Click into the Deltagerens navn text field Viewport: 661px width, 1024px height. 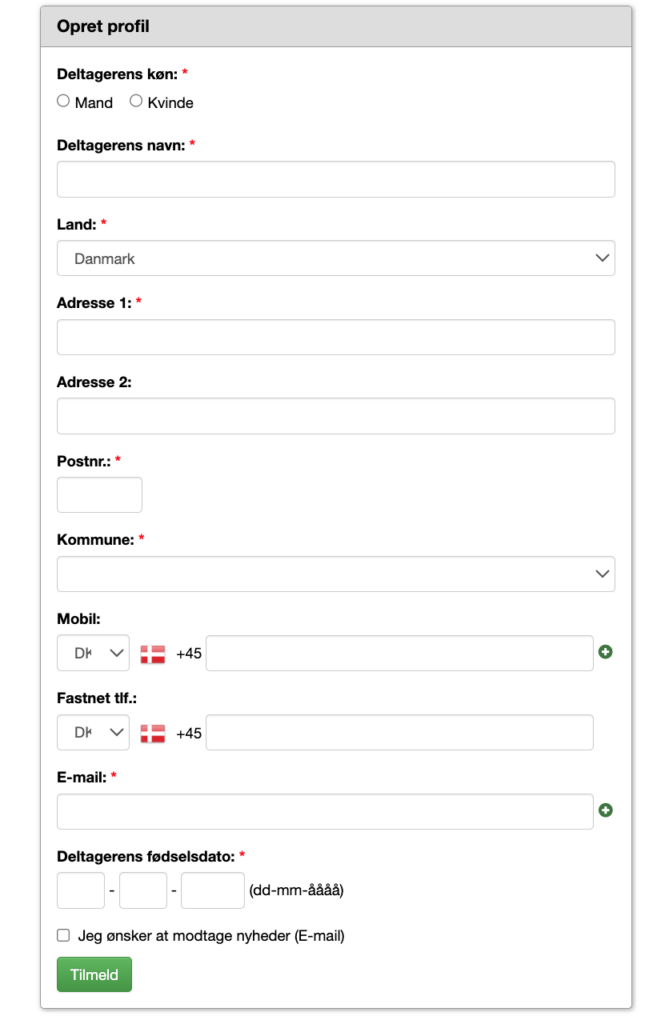[x=335, y=180]
